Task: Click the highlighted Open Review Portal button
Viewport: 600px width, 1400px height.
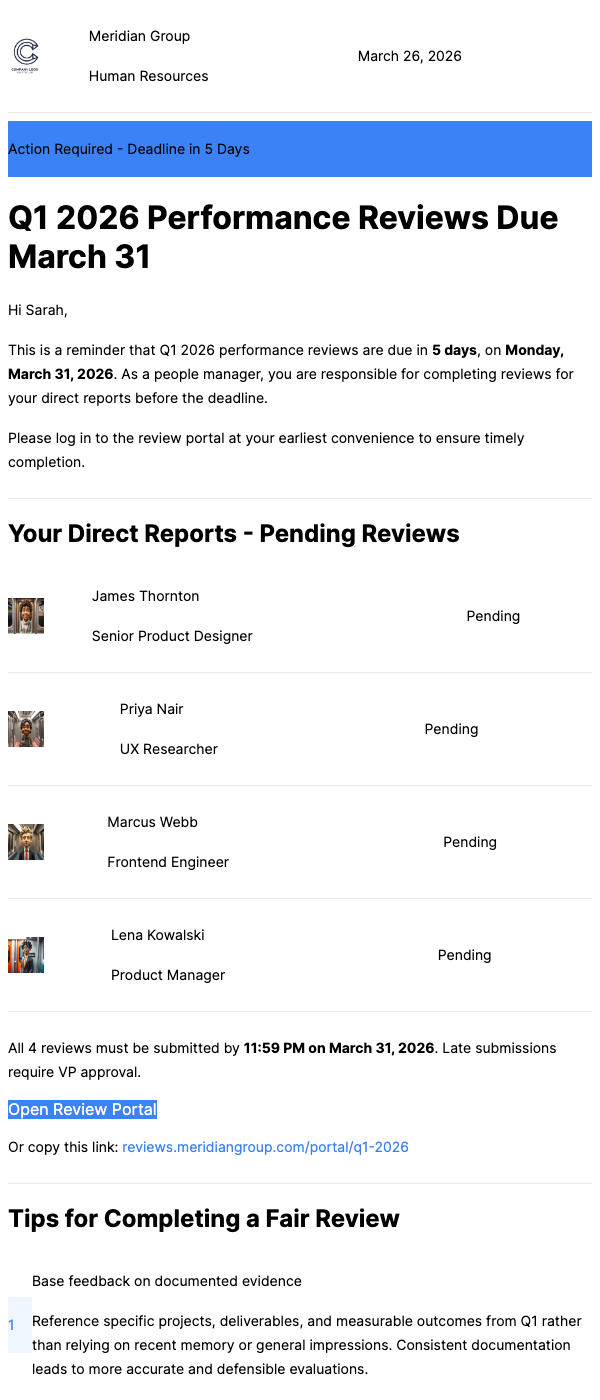Action: [82, 1109]
